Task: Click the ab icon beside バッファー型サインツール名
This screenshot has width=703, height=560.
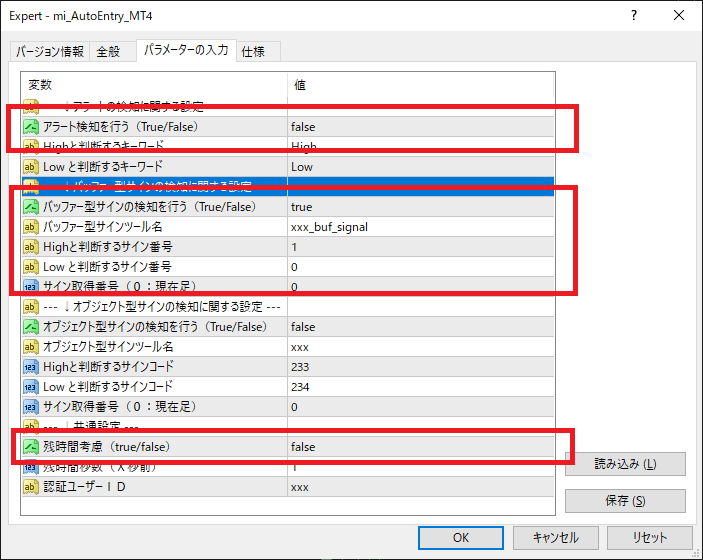Action: click(x=31, y=227)
